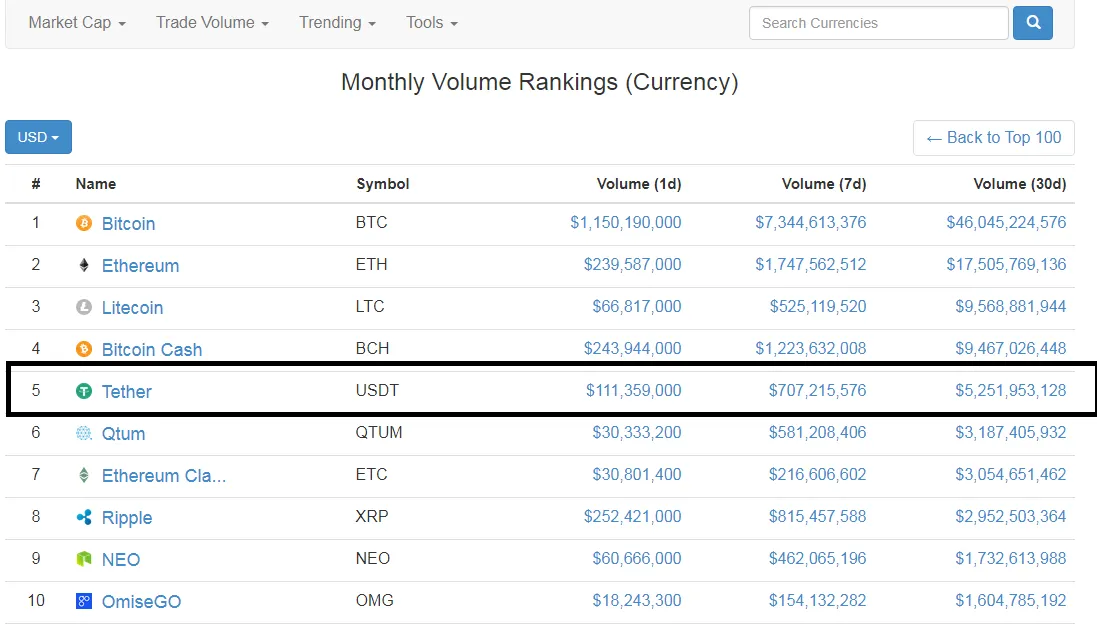Viewport: 1097px width, 630px height.
Task: Click Qtum 7d volume $581,208,406
Action: 817,433
